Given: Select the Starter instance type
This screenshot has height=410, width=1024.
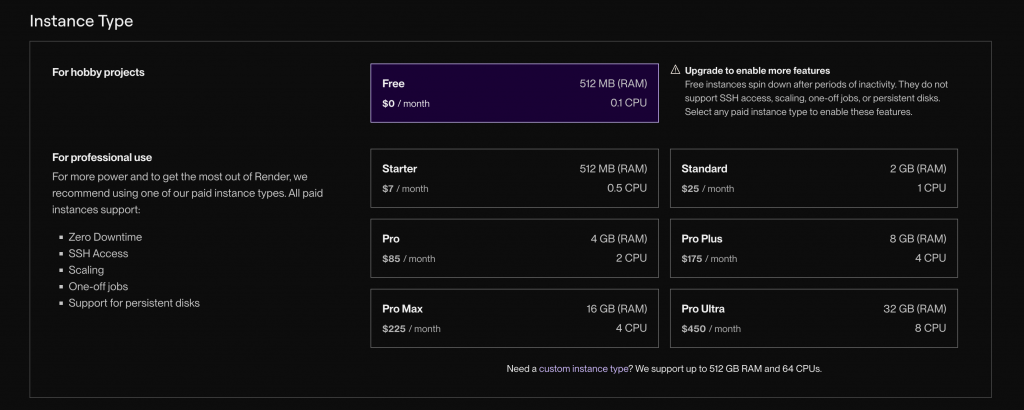Looking at the screenshot, I should pyautogui.click(x=514, y=178).
